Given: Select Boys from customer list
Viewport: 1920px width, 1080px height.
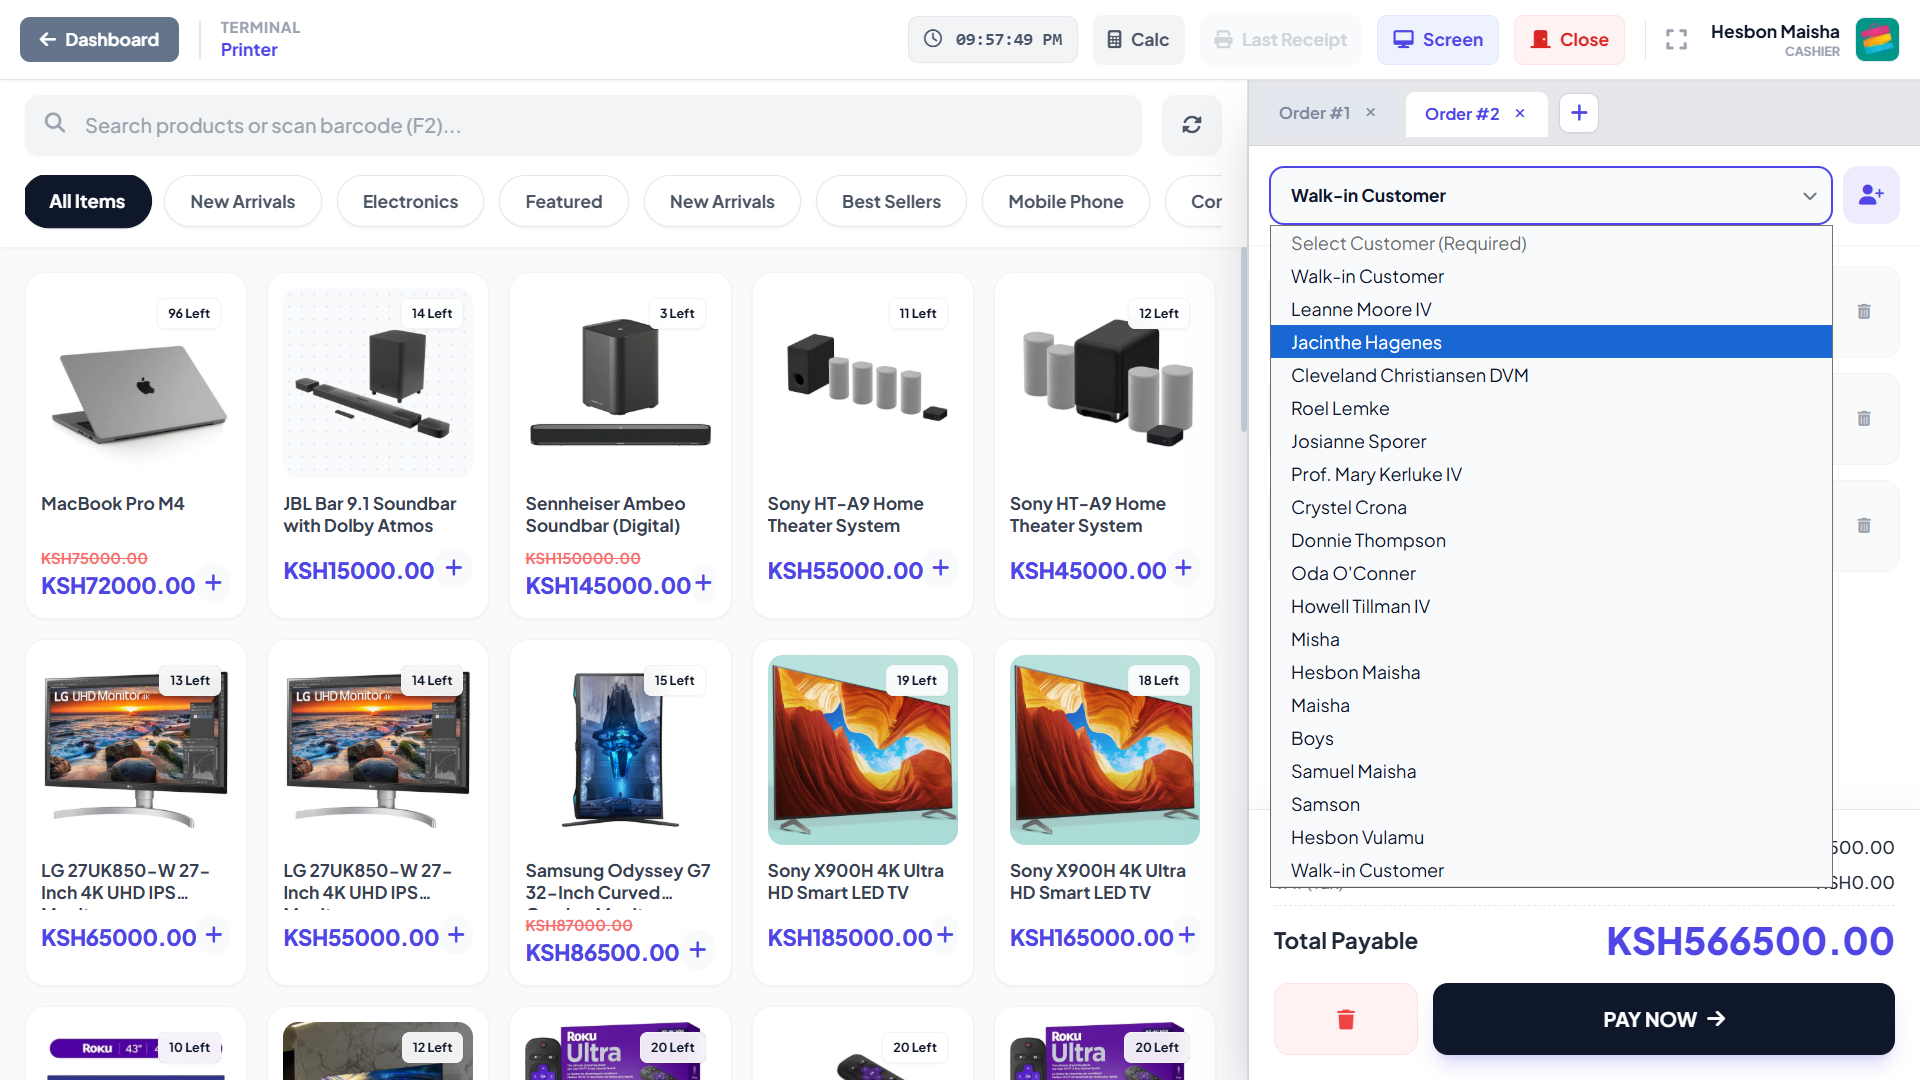Looking at the screenshot, I should click(x=1550, y=738).
